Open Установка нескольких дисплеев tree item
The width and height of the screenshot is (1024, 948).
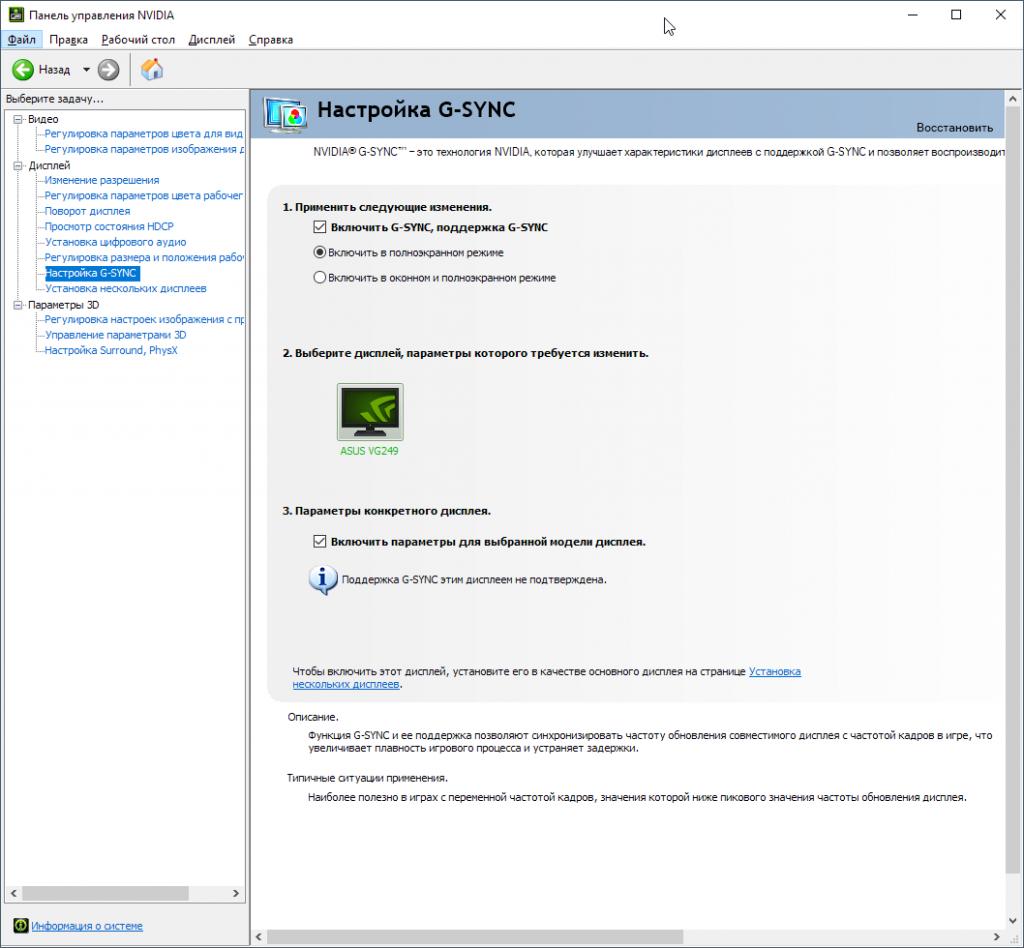coord(126,289)
